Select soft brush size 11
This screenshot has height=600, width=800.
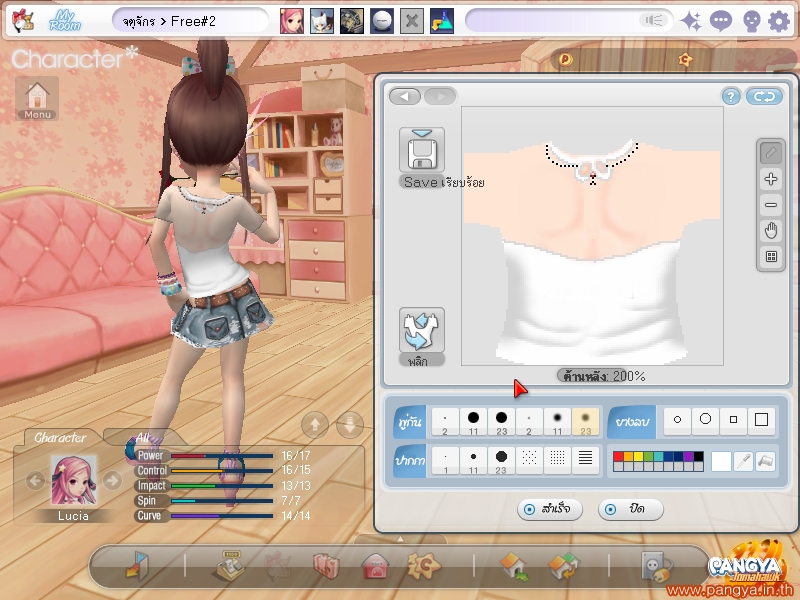click(557, 421)
